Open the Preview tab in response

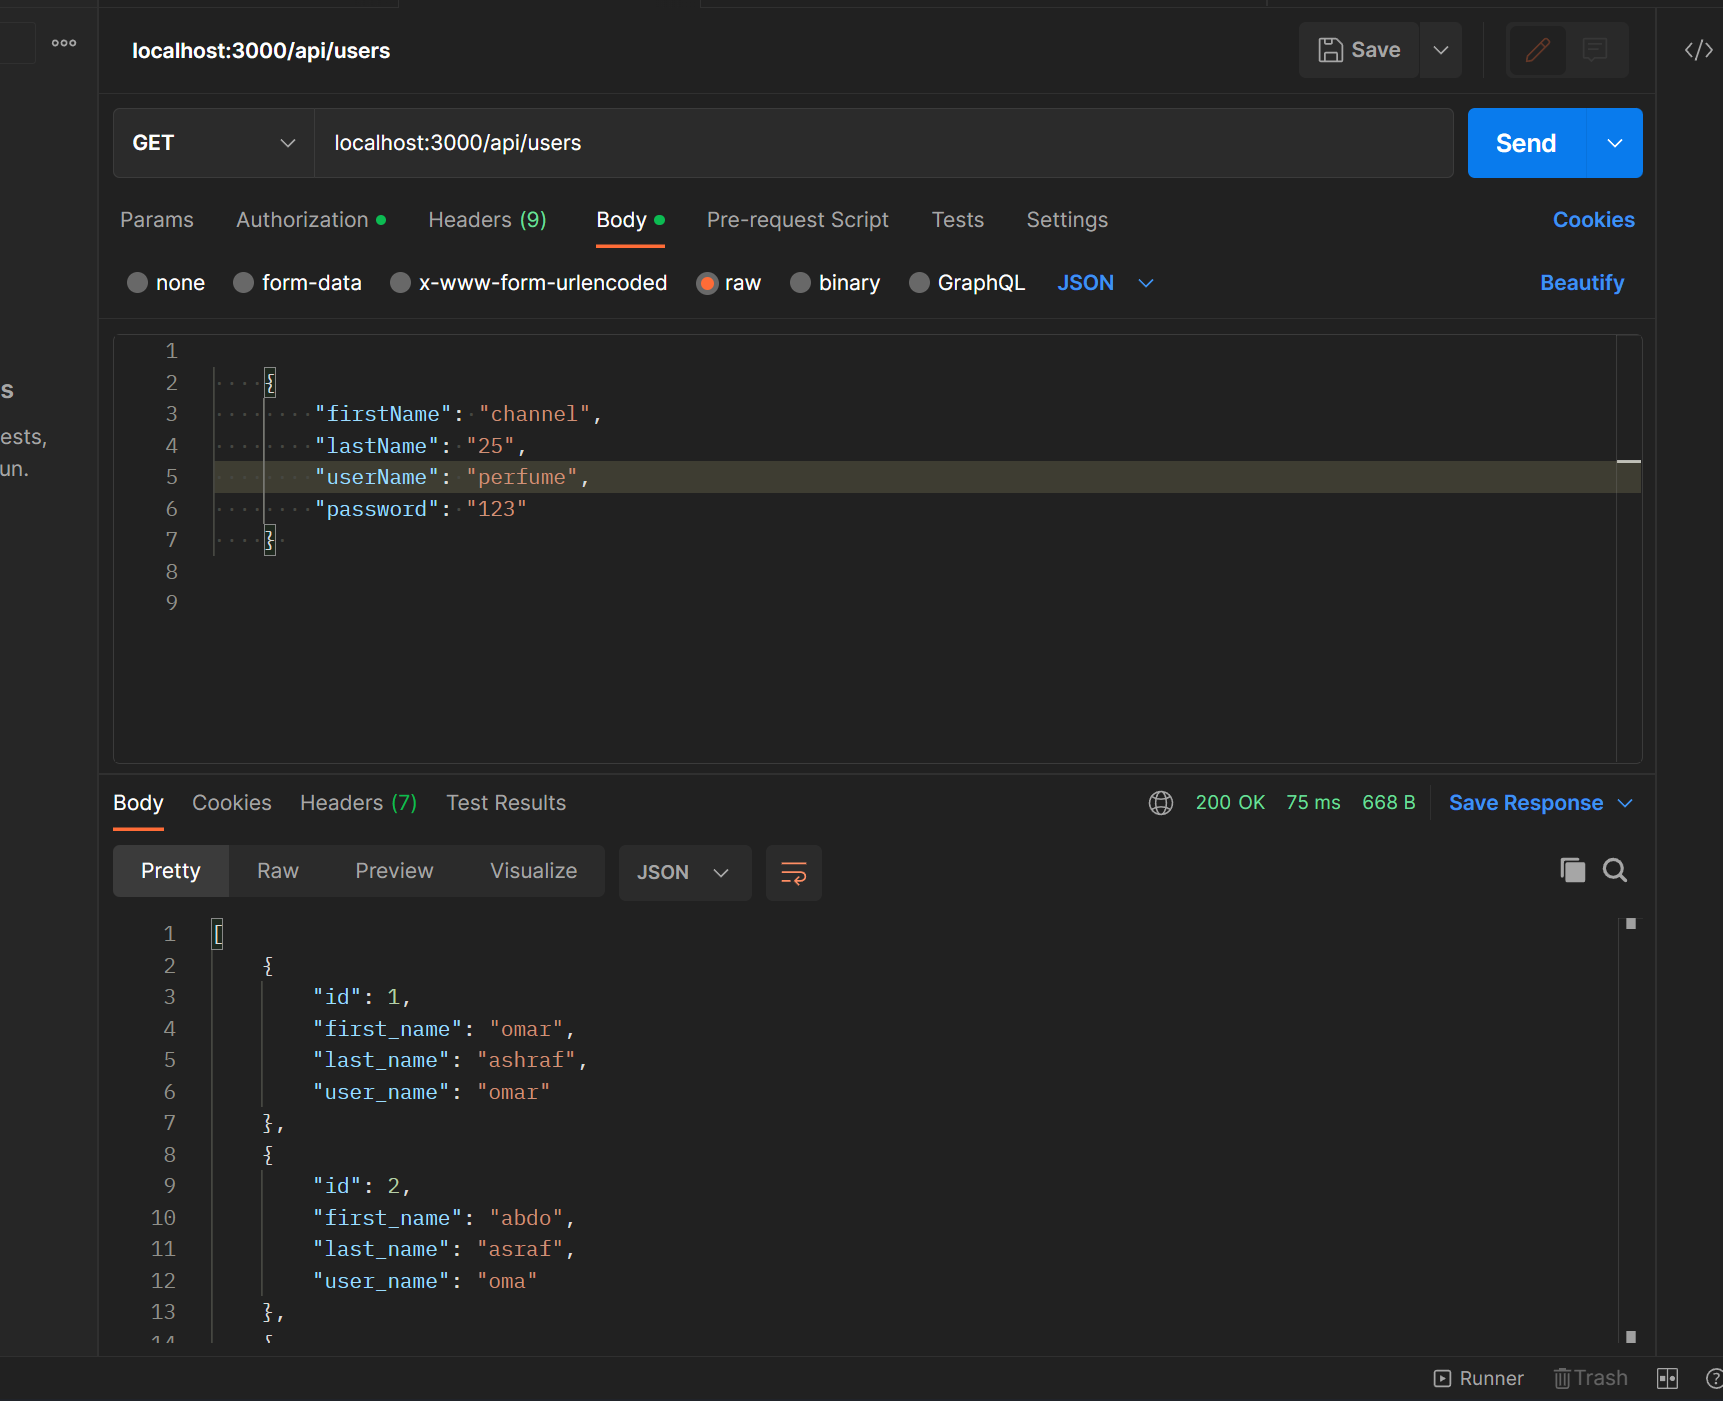click(x=394, y=870)
